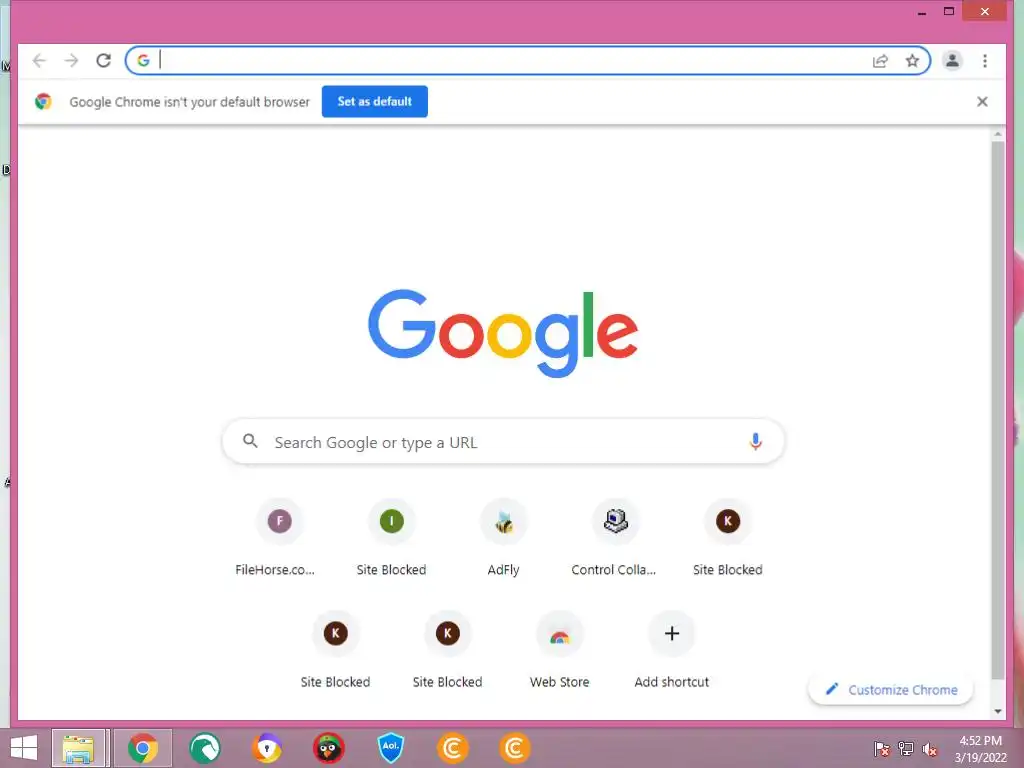This screenshot has height=768, width=1024.
Task: Open Customize Chrome
Action: point(891,690)
